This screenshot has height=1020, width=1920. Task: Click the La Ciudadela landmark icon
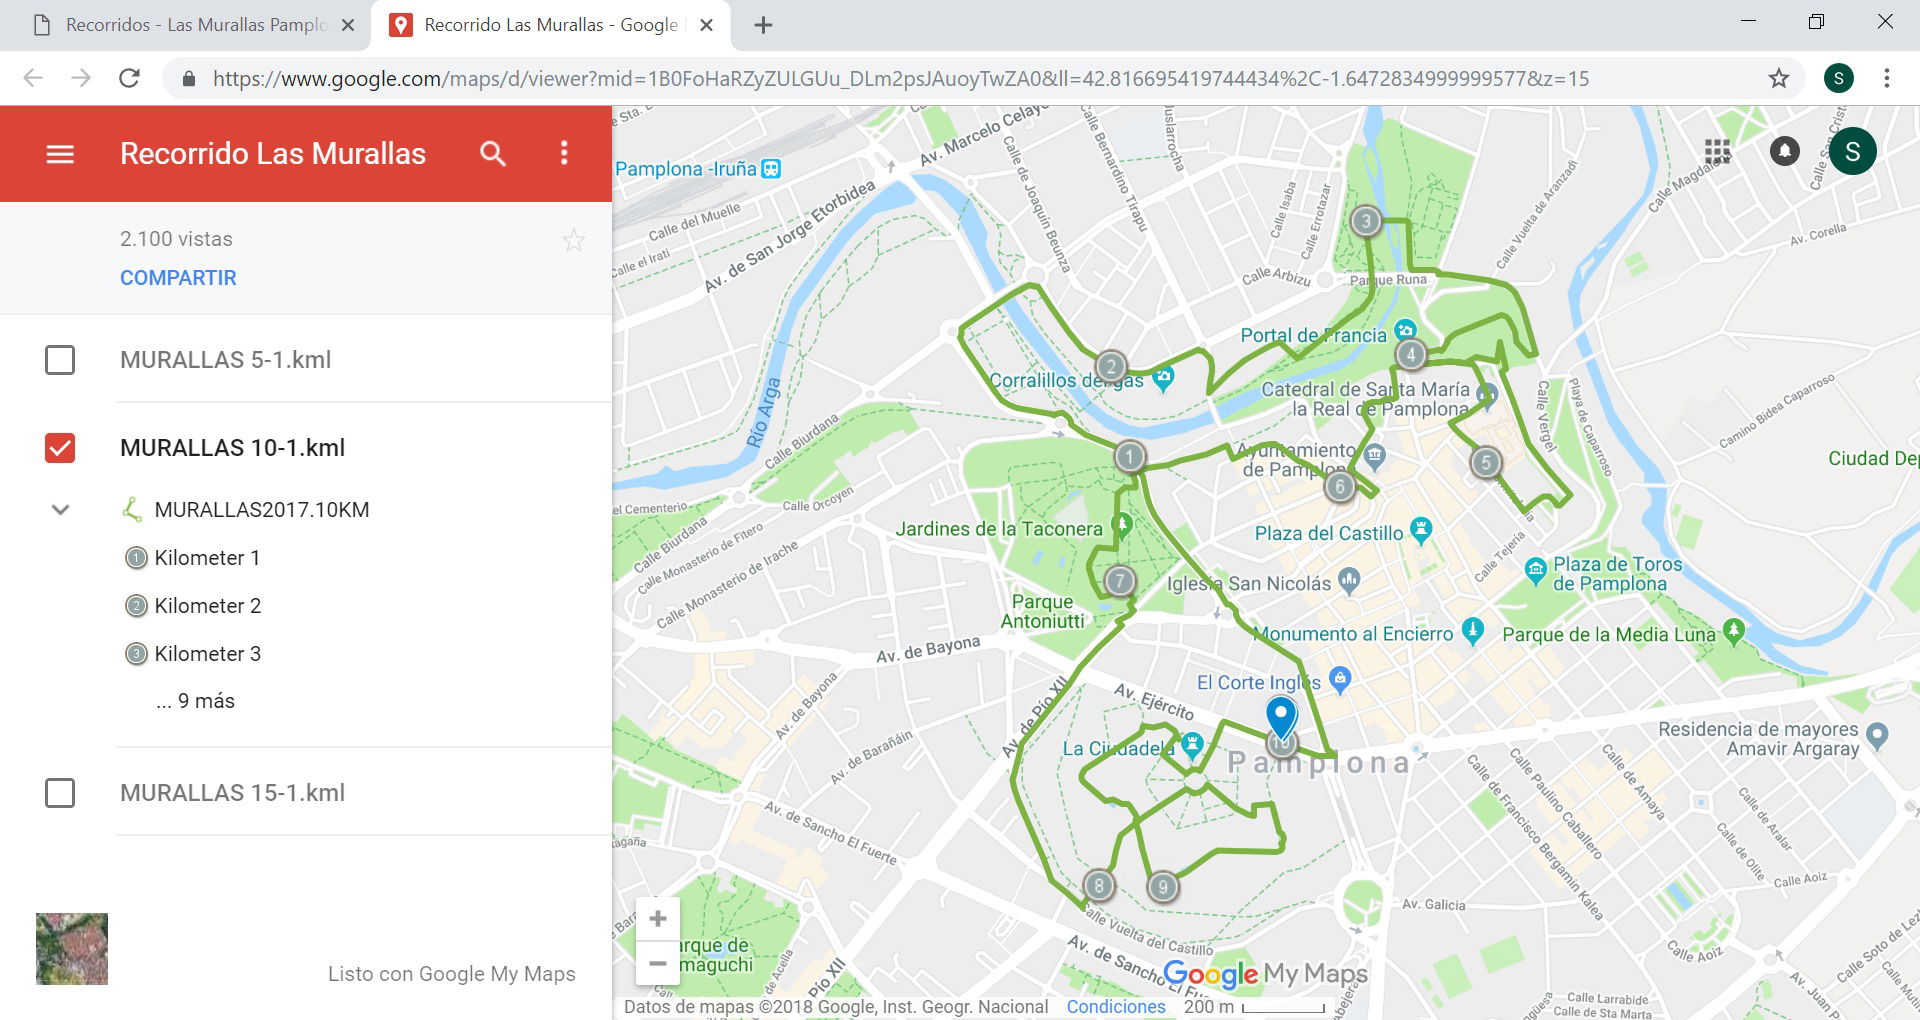(x=1192, y=744)
